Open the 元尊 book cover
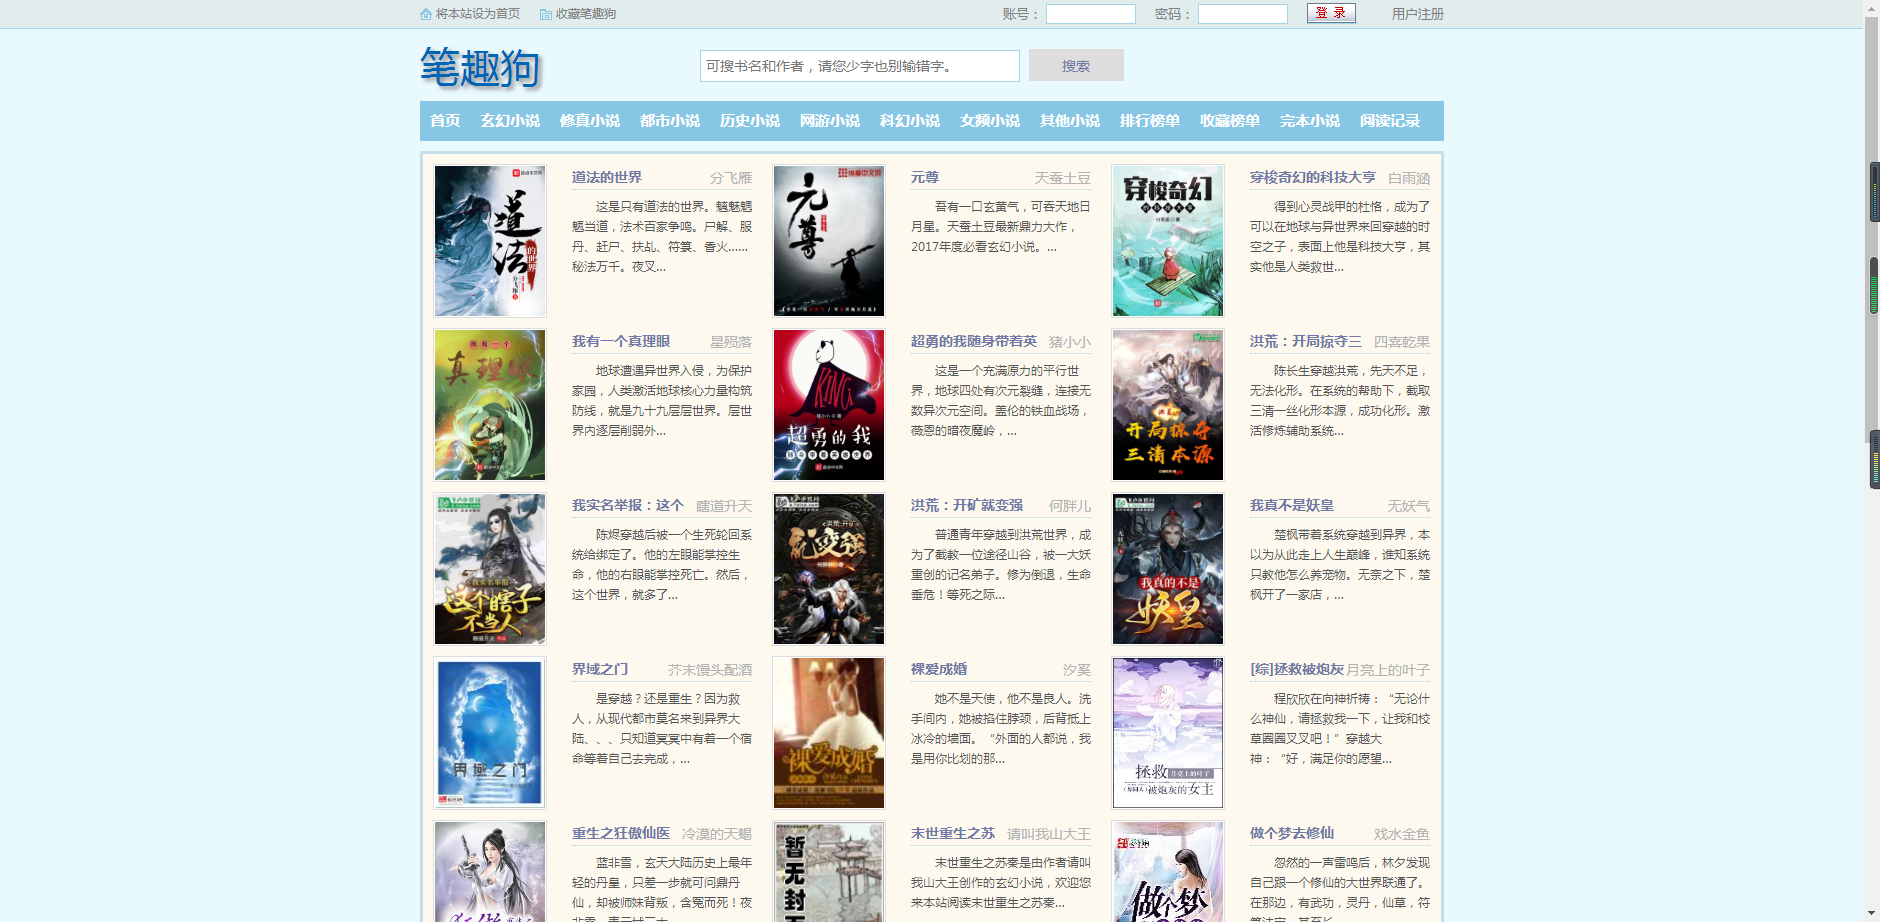 [829, 241]
